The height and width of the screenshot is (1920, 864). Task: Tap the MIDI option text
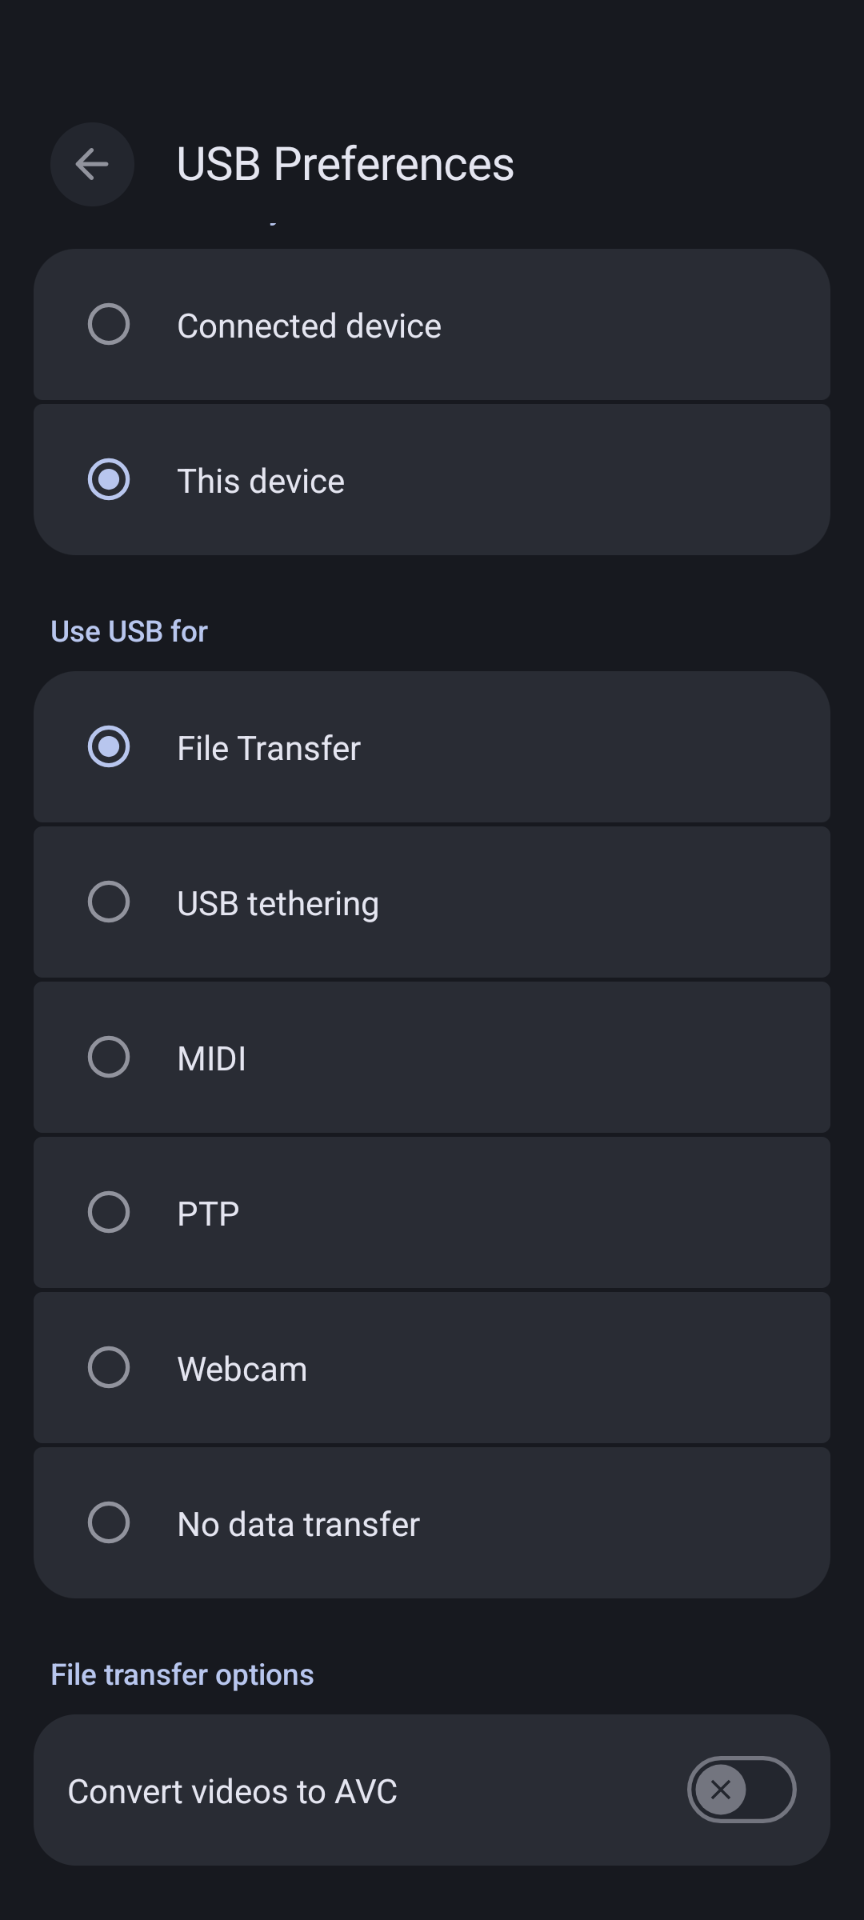(x=212, y=1058)
